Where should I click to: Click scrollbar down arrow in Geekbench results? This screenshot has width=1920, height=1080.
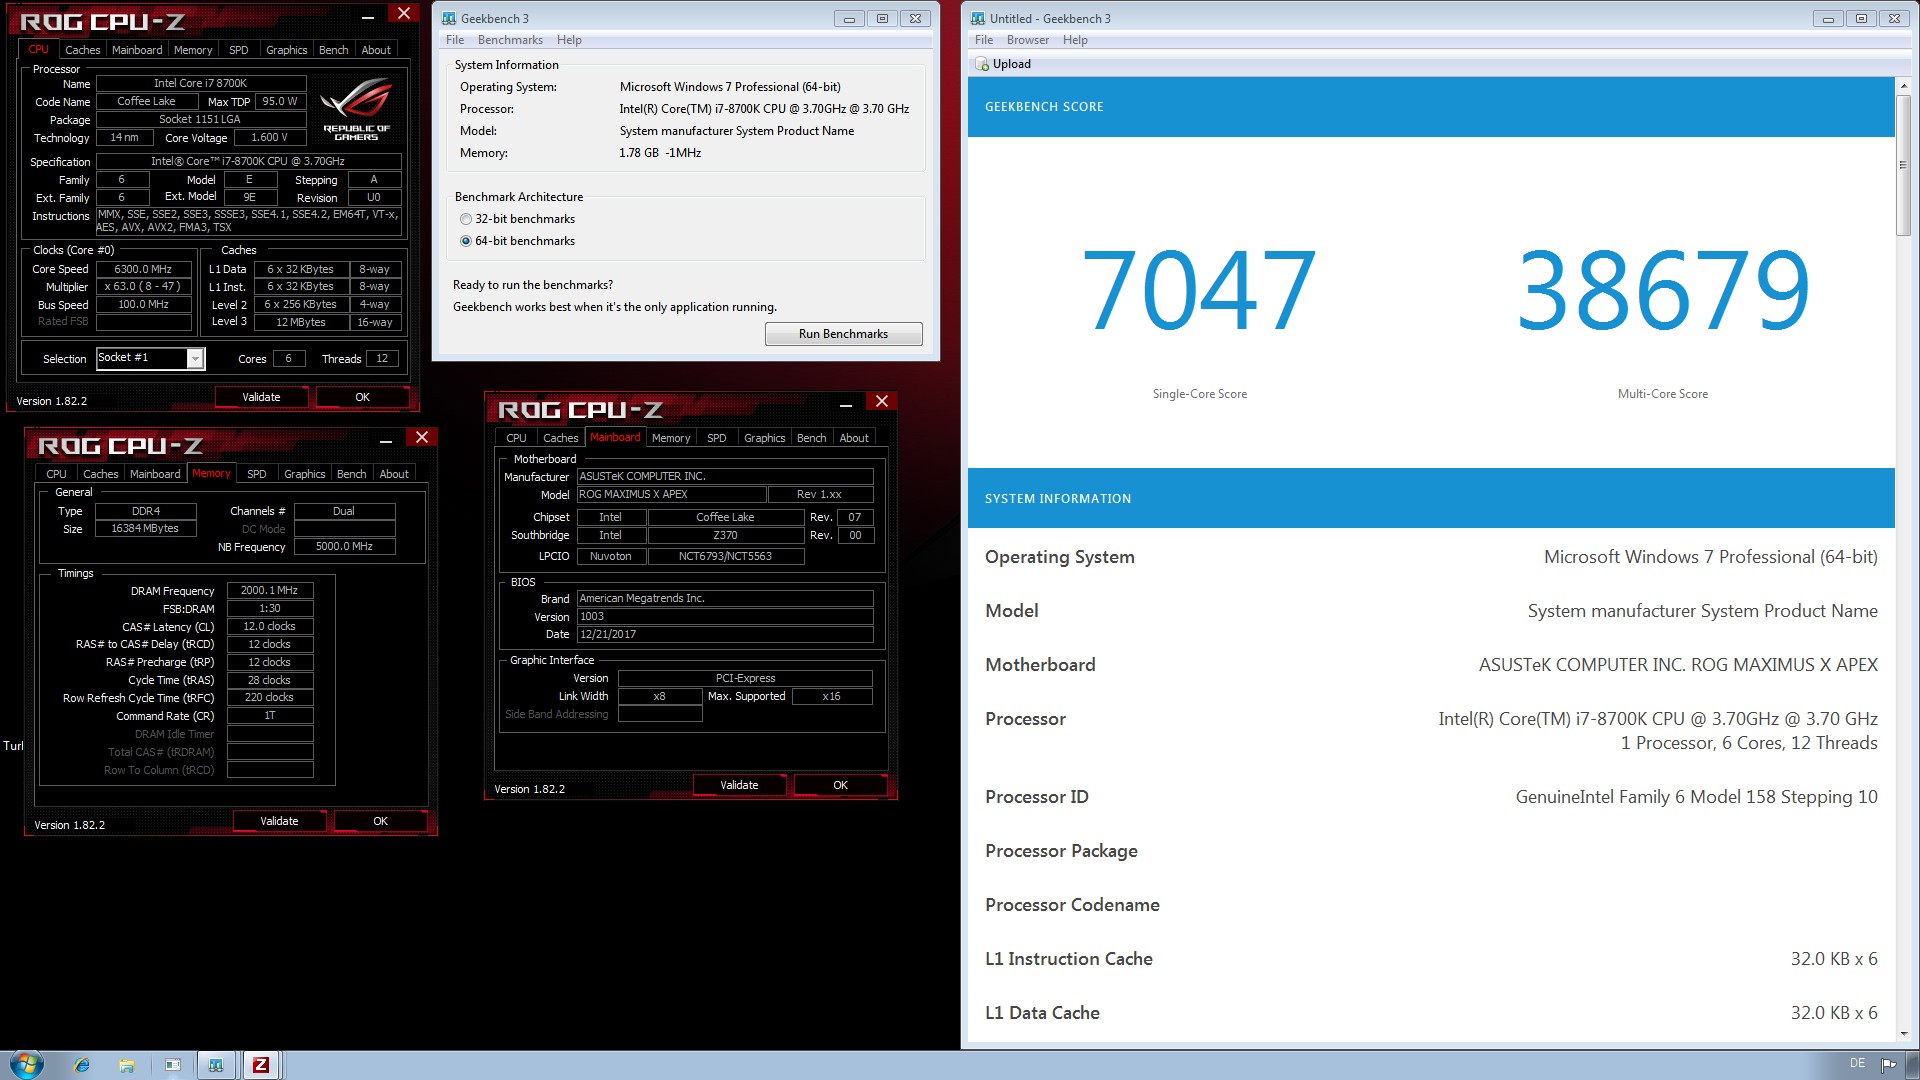click(x=1903, y=1034)
